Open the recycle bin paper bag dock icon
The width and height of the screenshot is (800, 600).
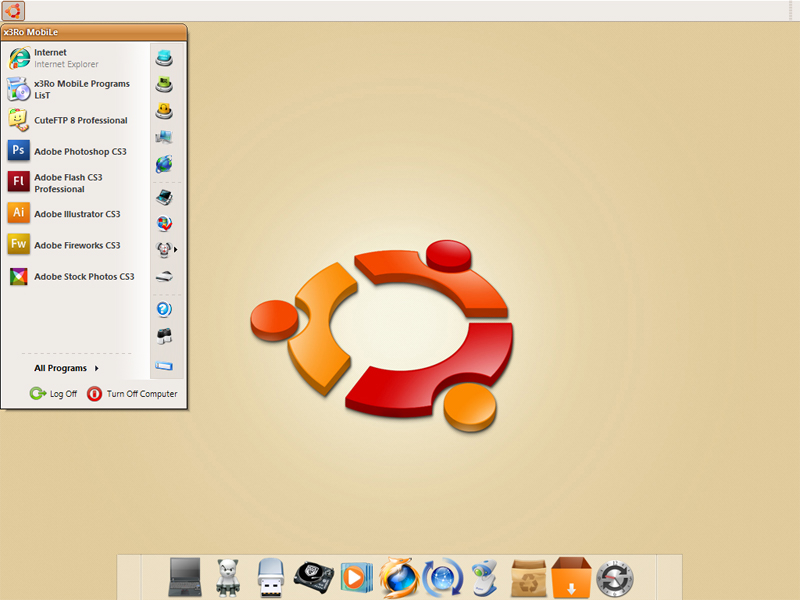[528, 578]
